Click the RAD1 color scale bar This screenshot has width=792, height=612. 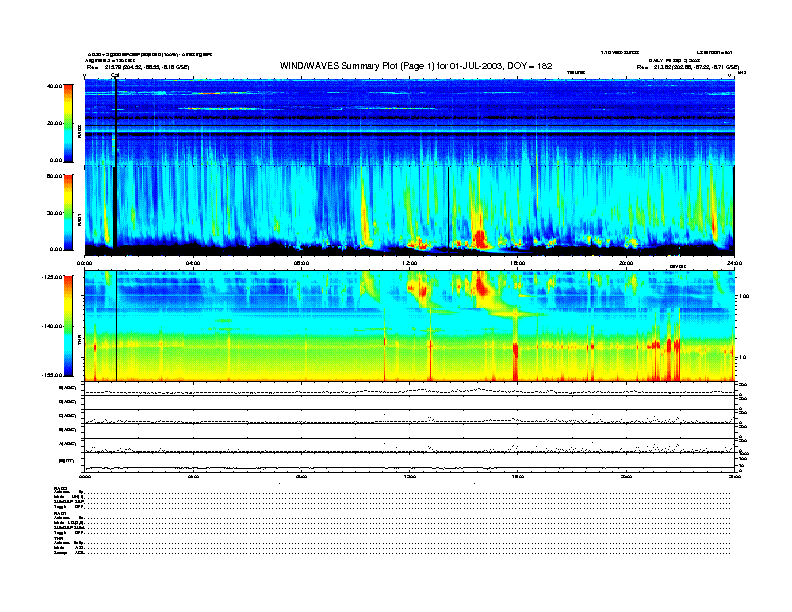[68, 211]
